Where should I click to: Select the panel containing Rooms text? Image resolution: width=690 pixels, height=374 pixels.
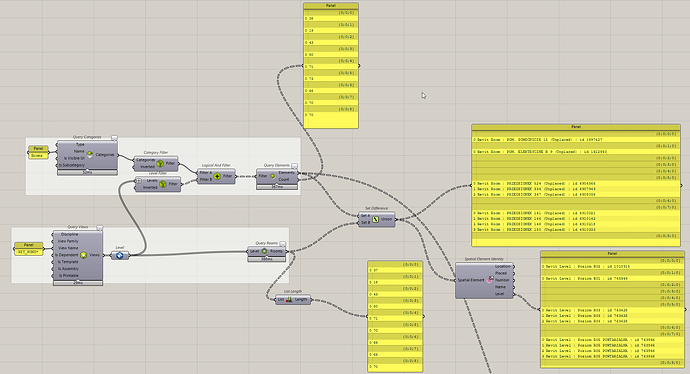click(x=38, y=152)
